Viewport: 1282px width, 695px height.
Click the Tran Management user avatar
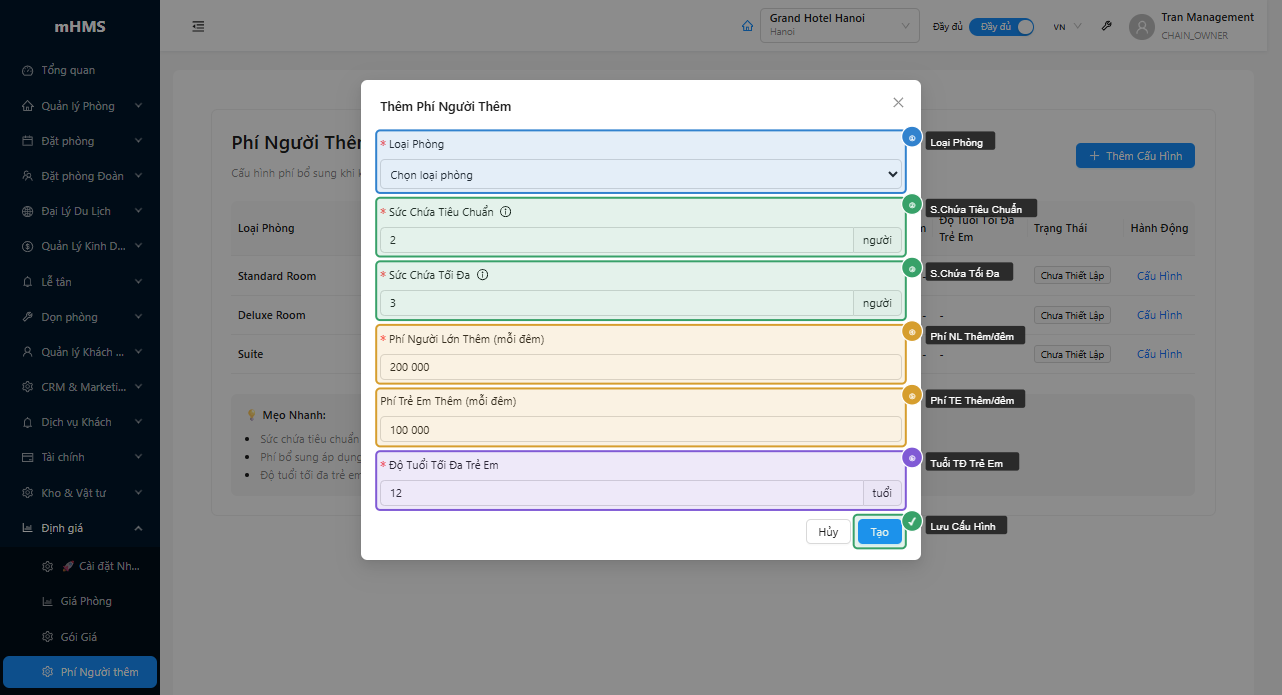tap(1141, 27)
